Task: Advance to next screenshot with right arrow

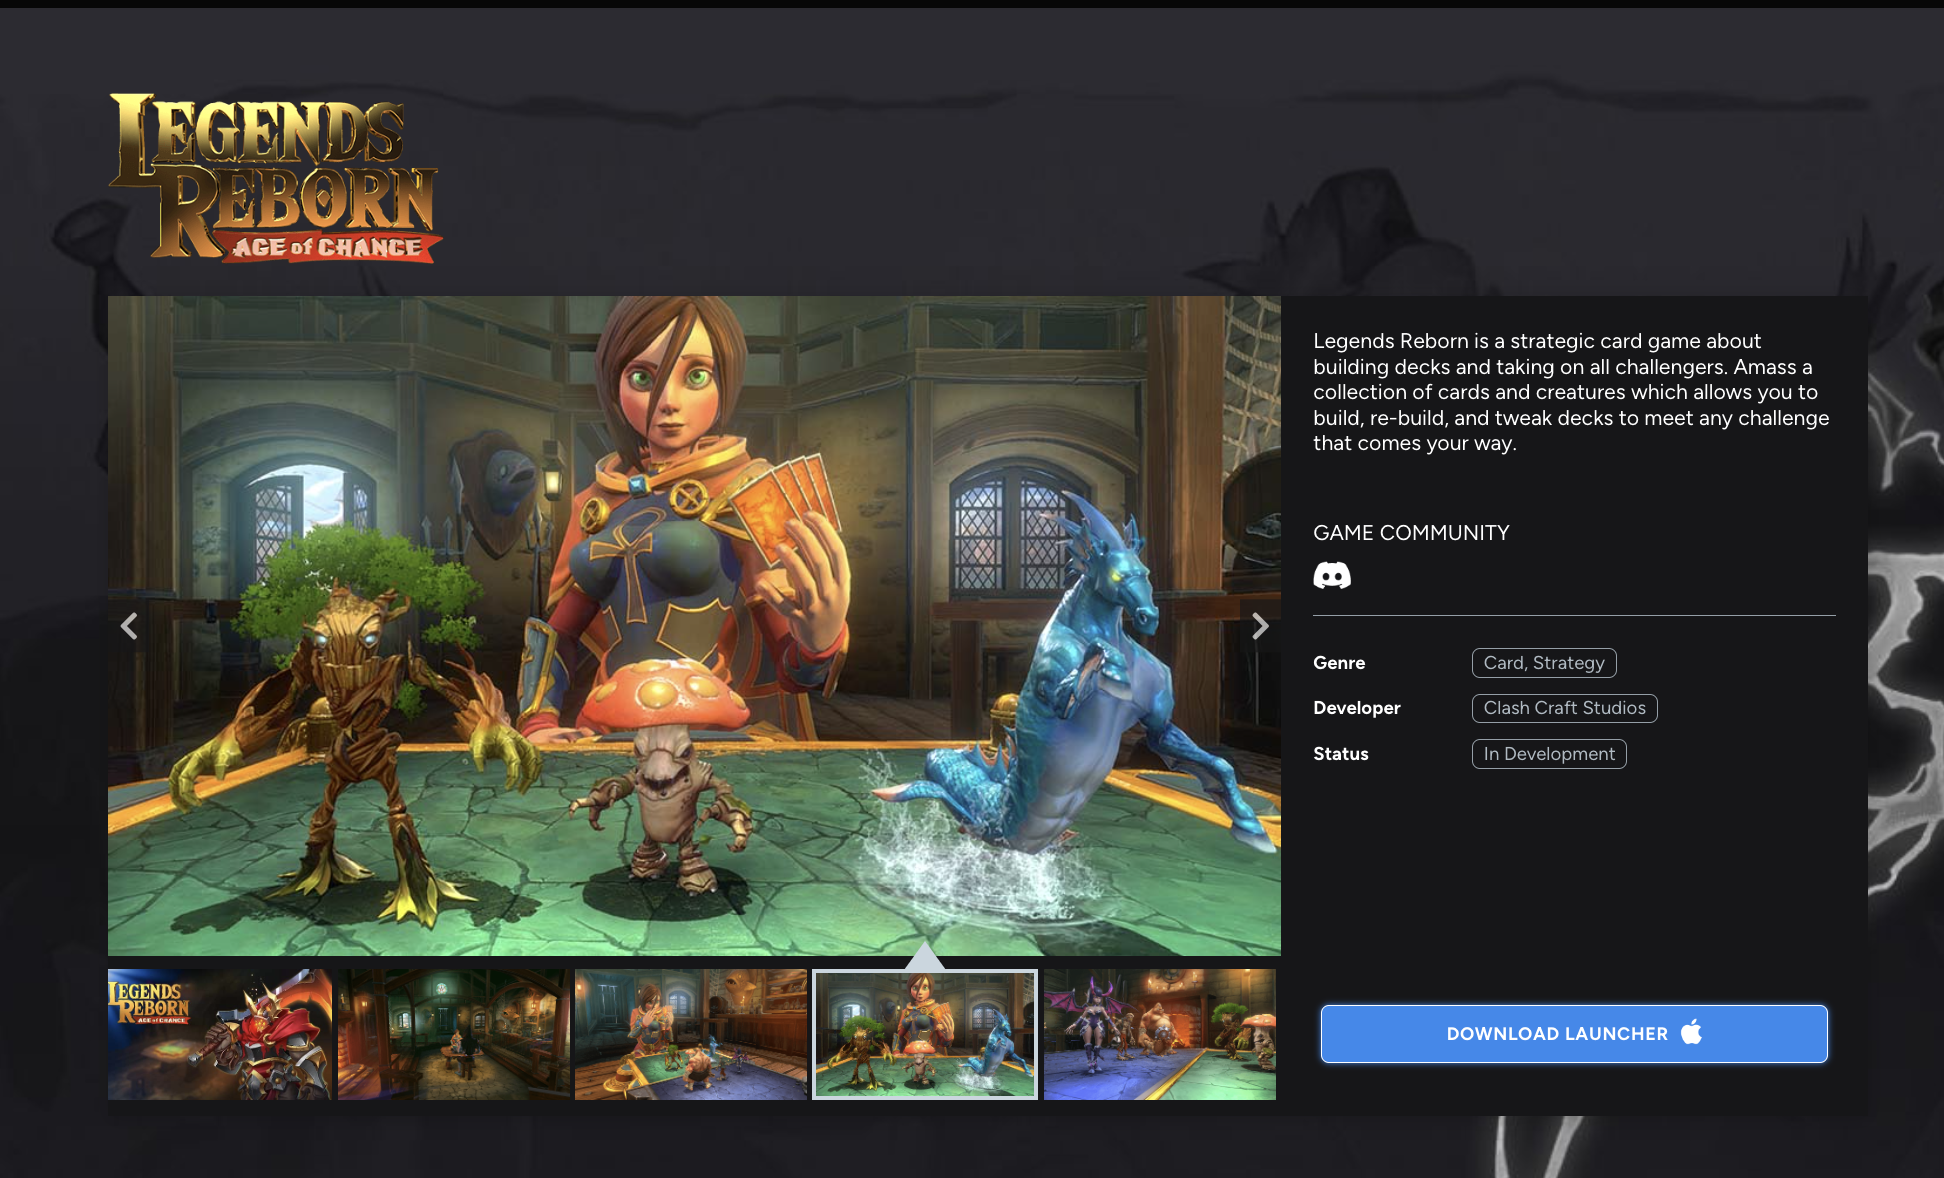Action: pyautogui.click(x=1260, y=626)
